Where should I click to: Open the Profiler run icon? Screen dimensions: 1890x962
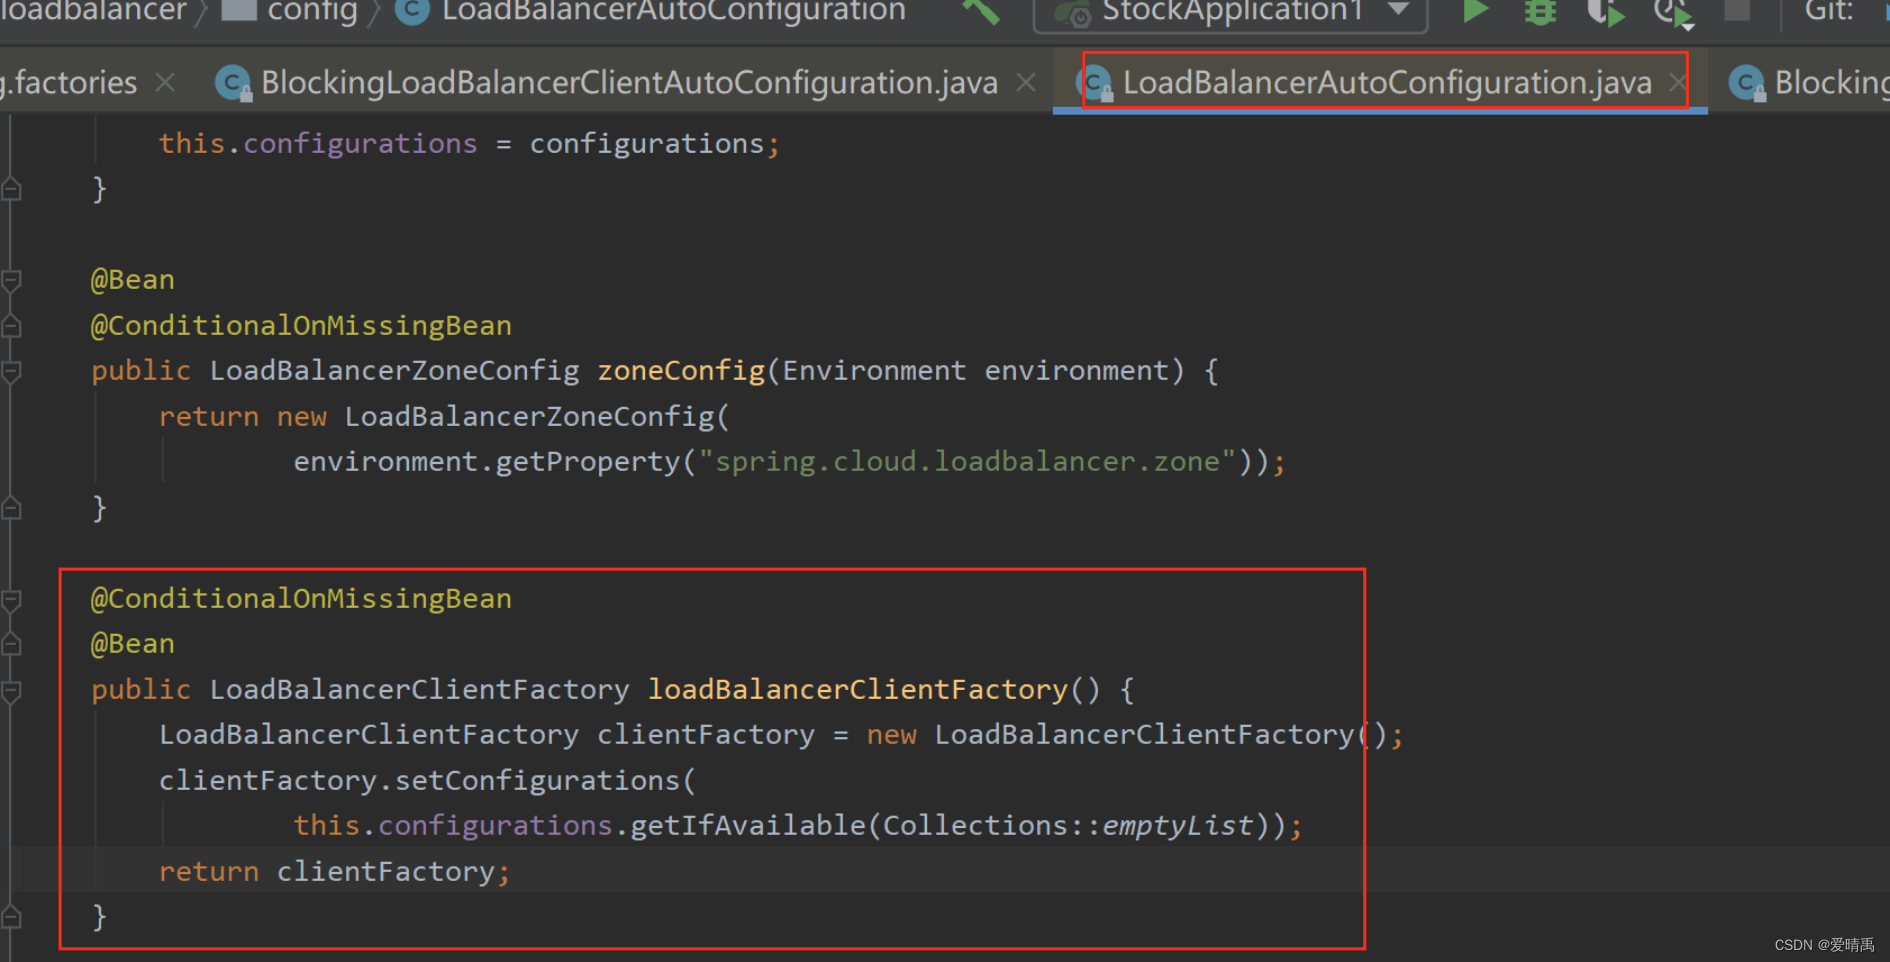[x=1671, y=13]
